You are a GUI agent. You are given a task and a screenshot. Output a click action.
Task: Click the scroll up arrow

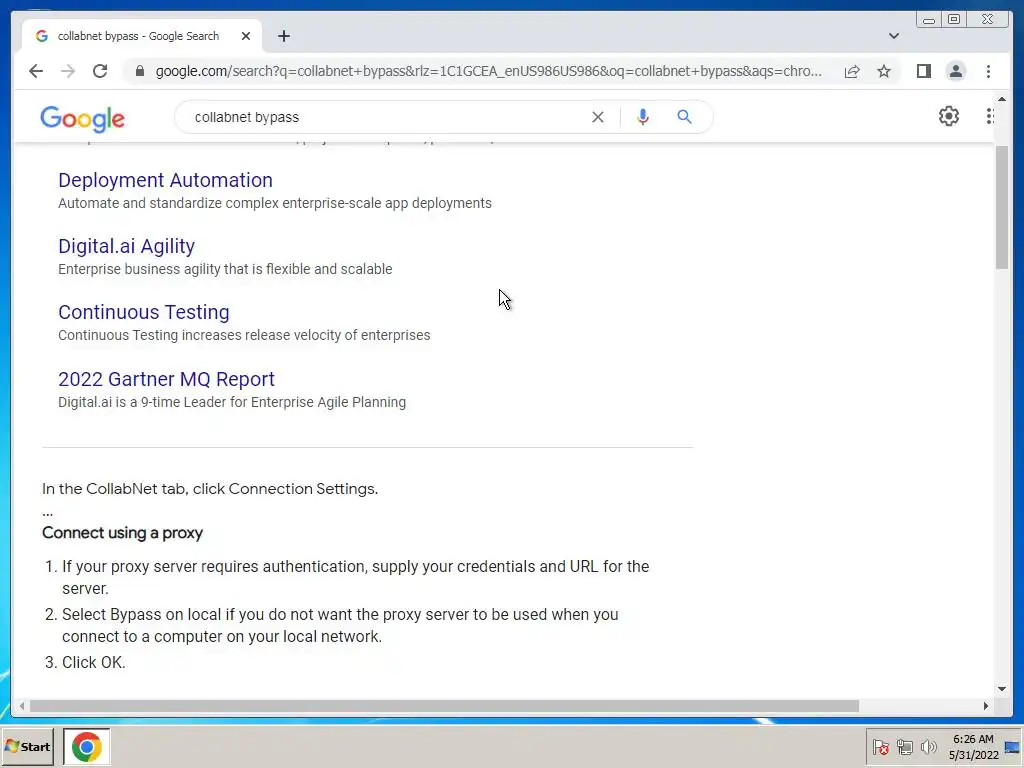[x=1002, y=99]
